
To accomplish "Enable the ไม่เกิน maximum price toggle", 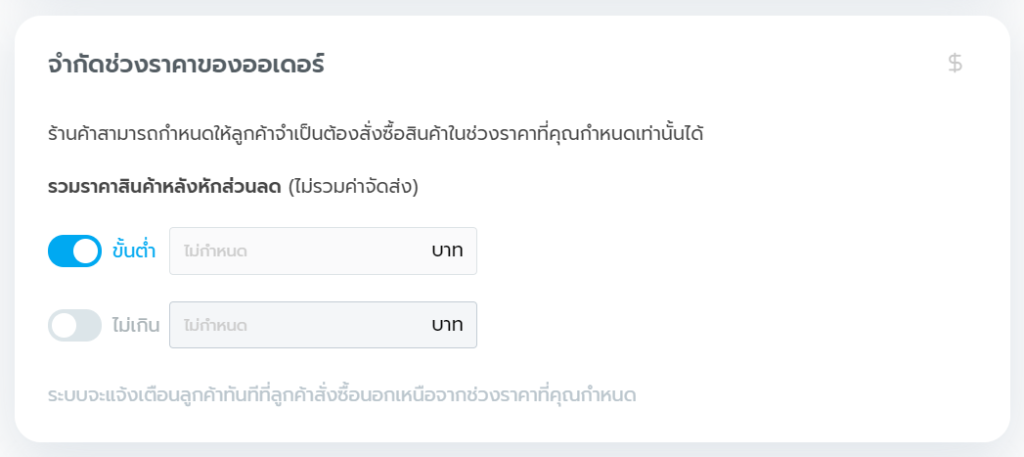I will (75, 325).
